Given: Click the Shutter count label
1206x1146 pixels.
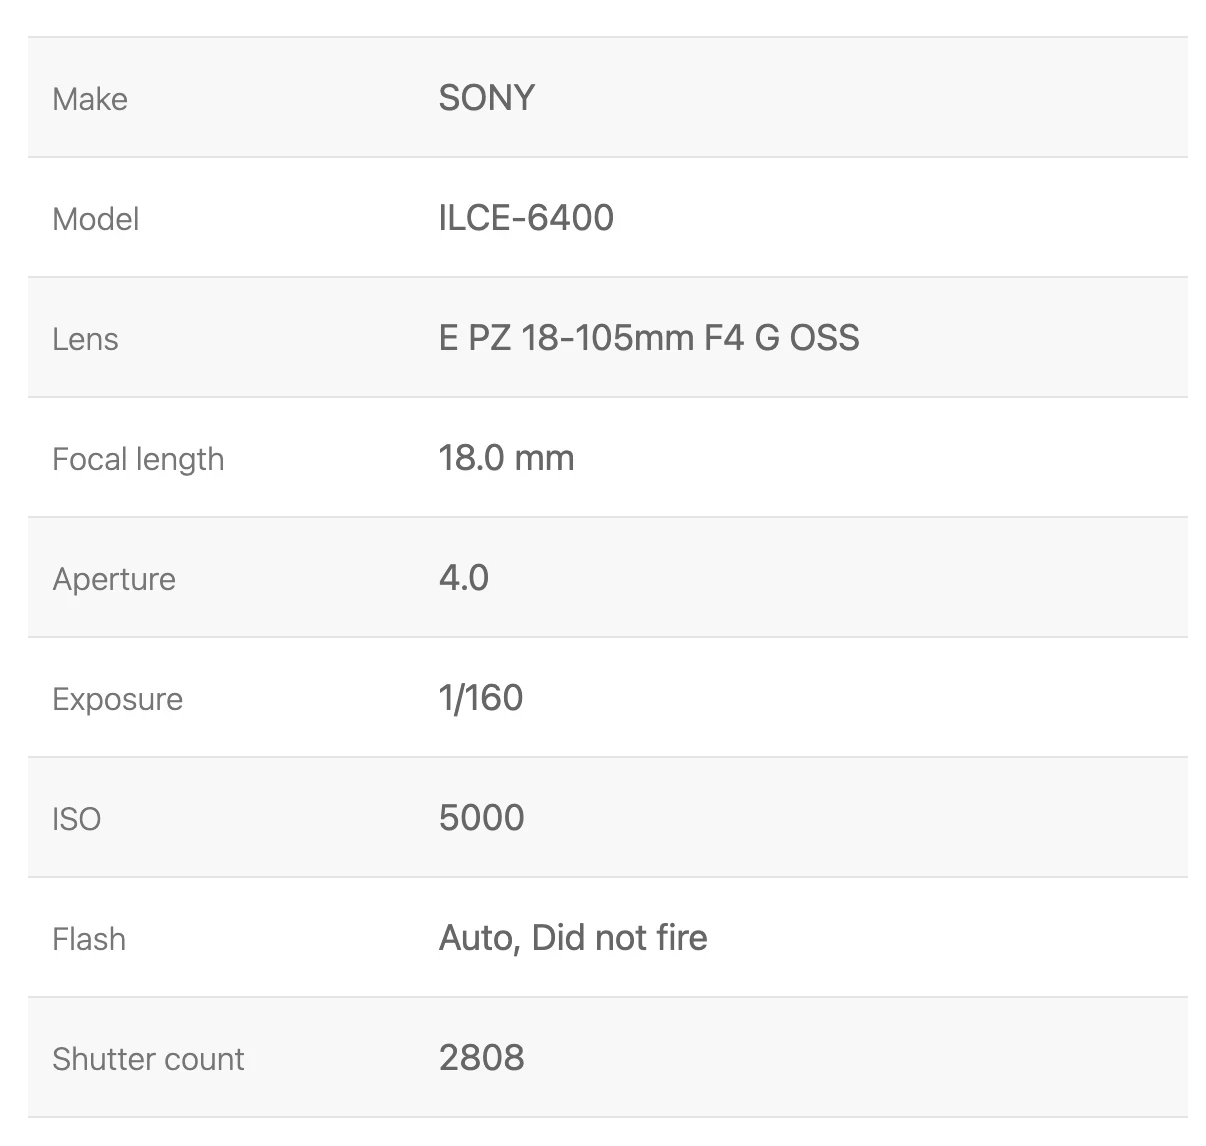Looking at the screenshot, I should point(148,1059).
